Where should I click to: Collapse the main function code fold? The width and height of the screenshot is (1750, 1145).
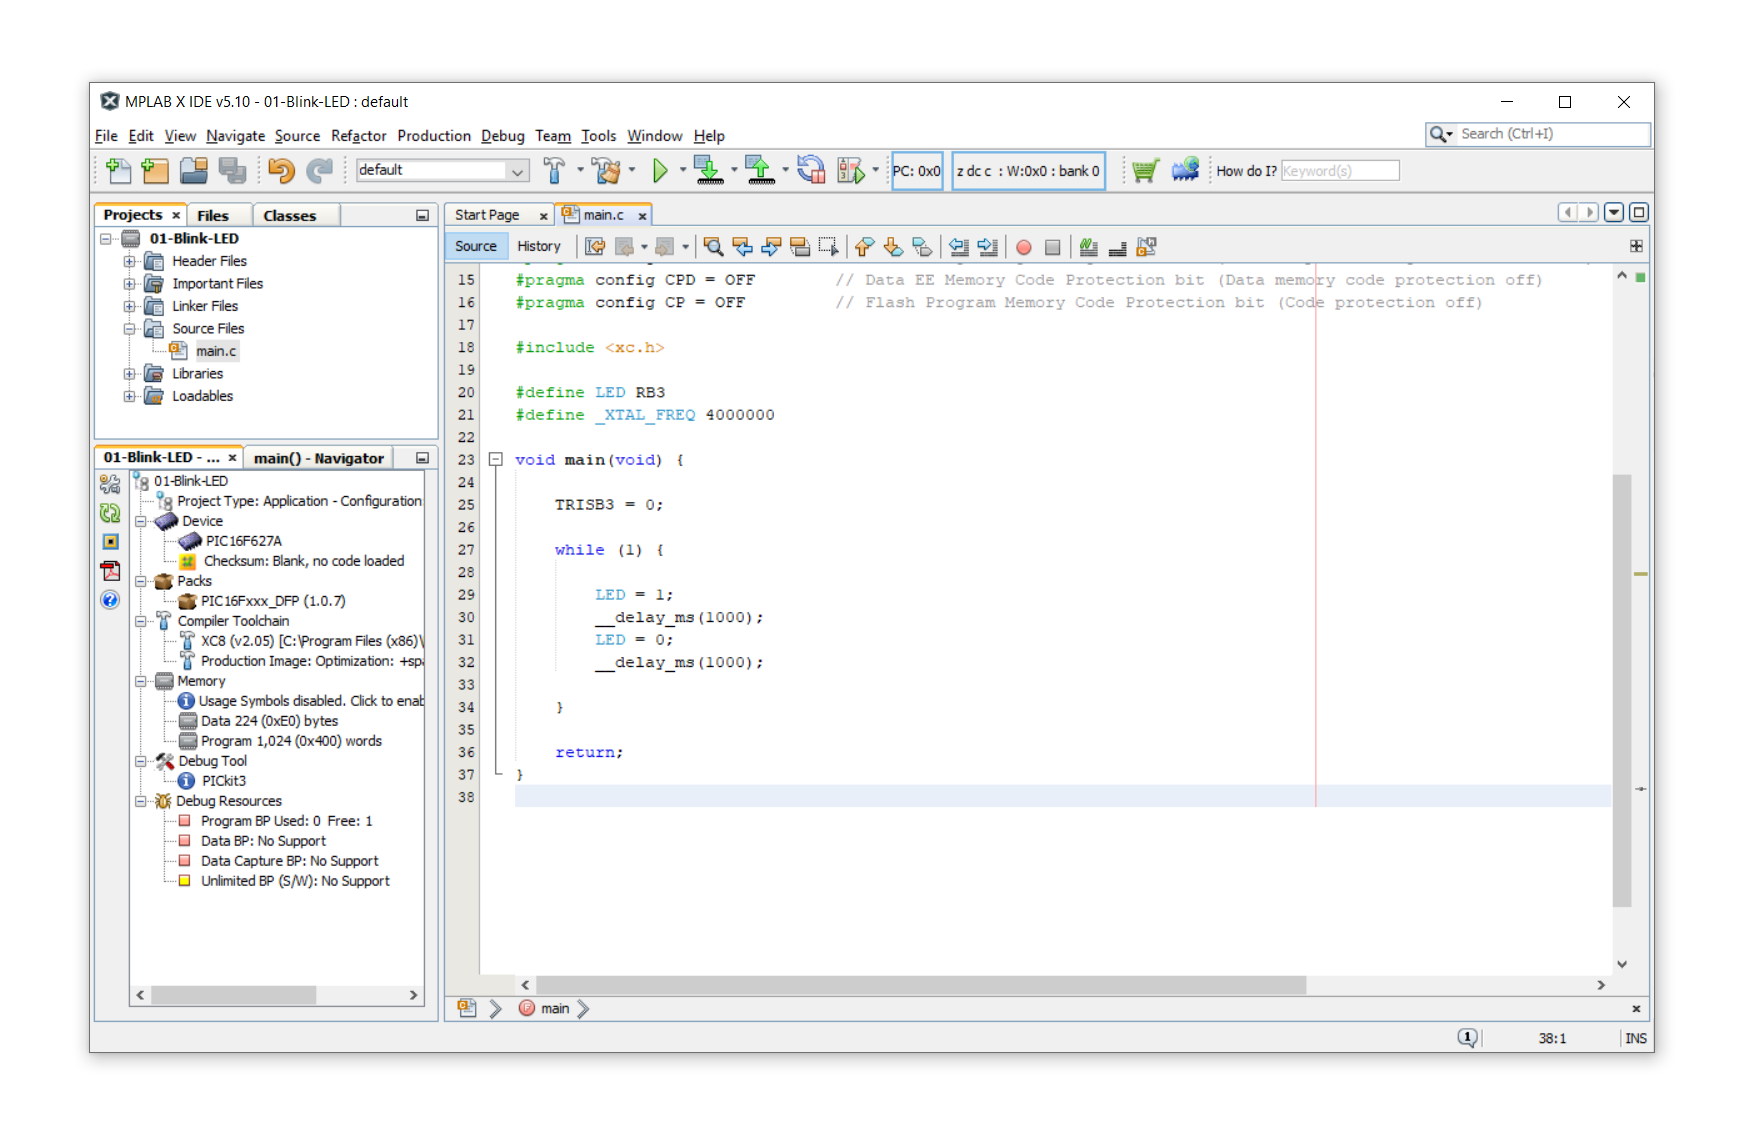(495, 460)
